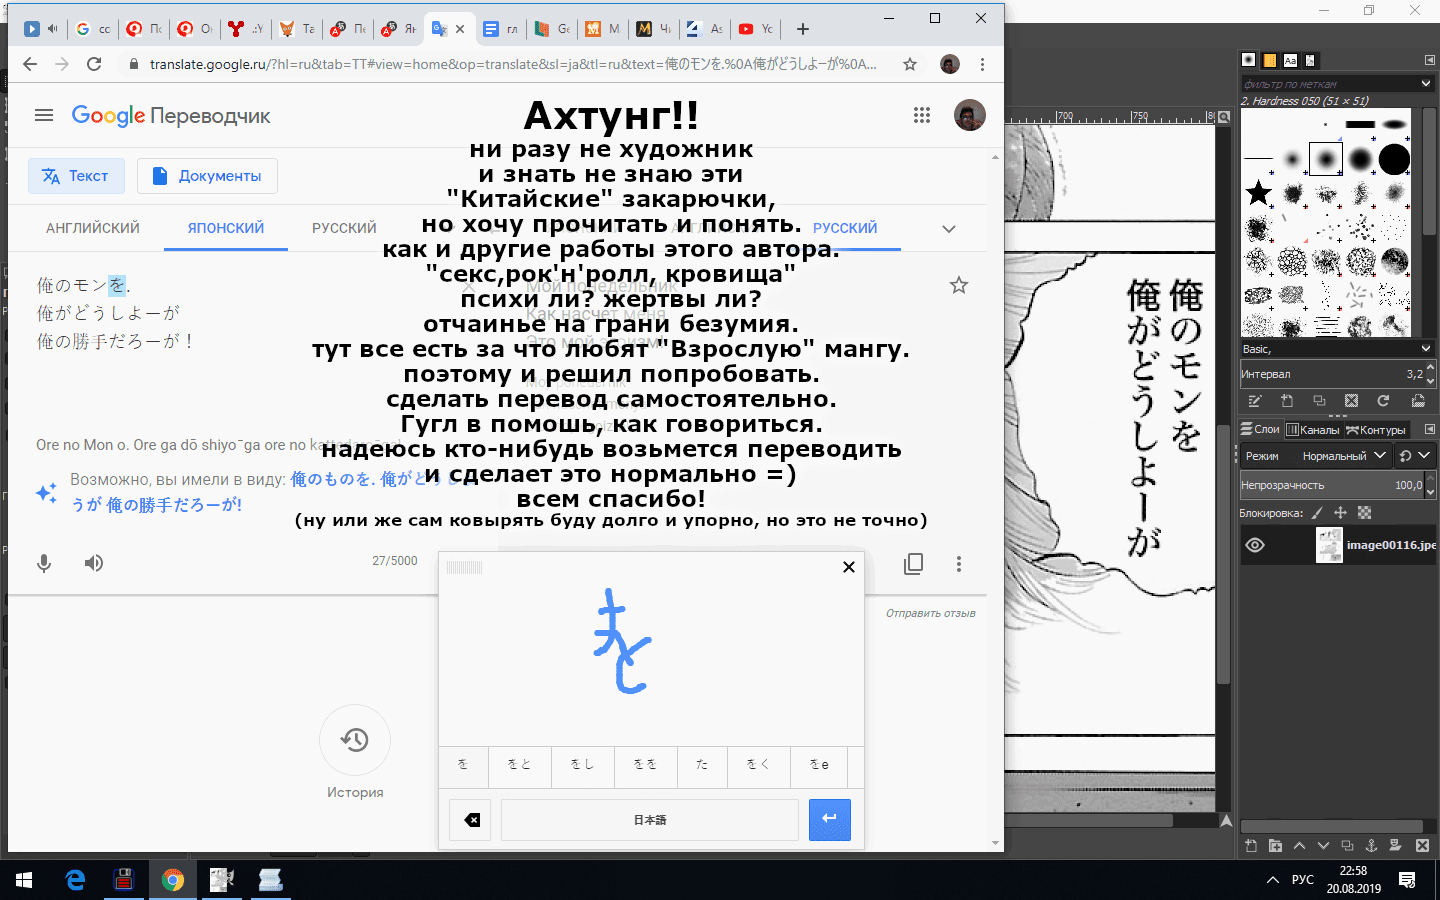Confirm handwriting input with blue enter button
The height and width of the screenshot is (900, 1440).
tap(829, 820)
